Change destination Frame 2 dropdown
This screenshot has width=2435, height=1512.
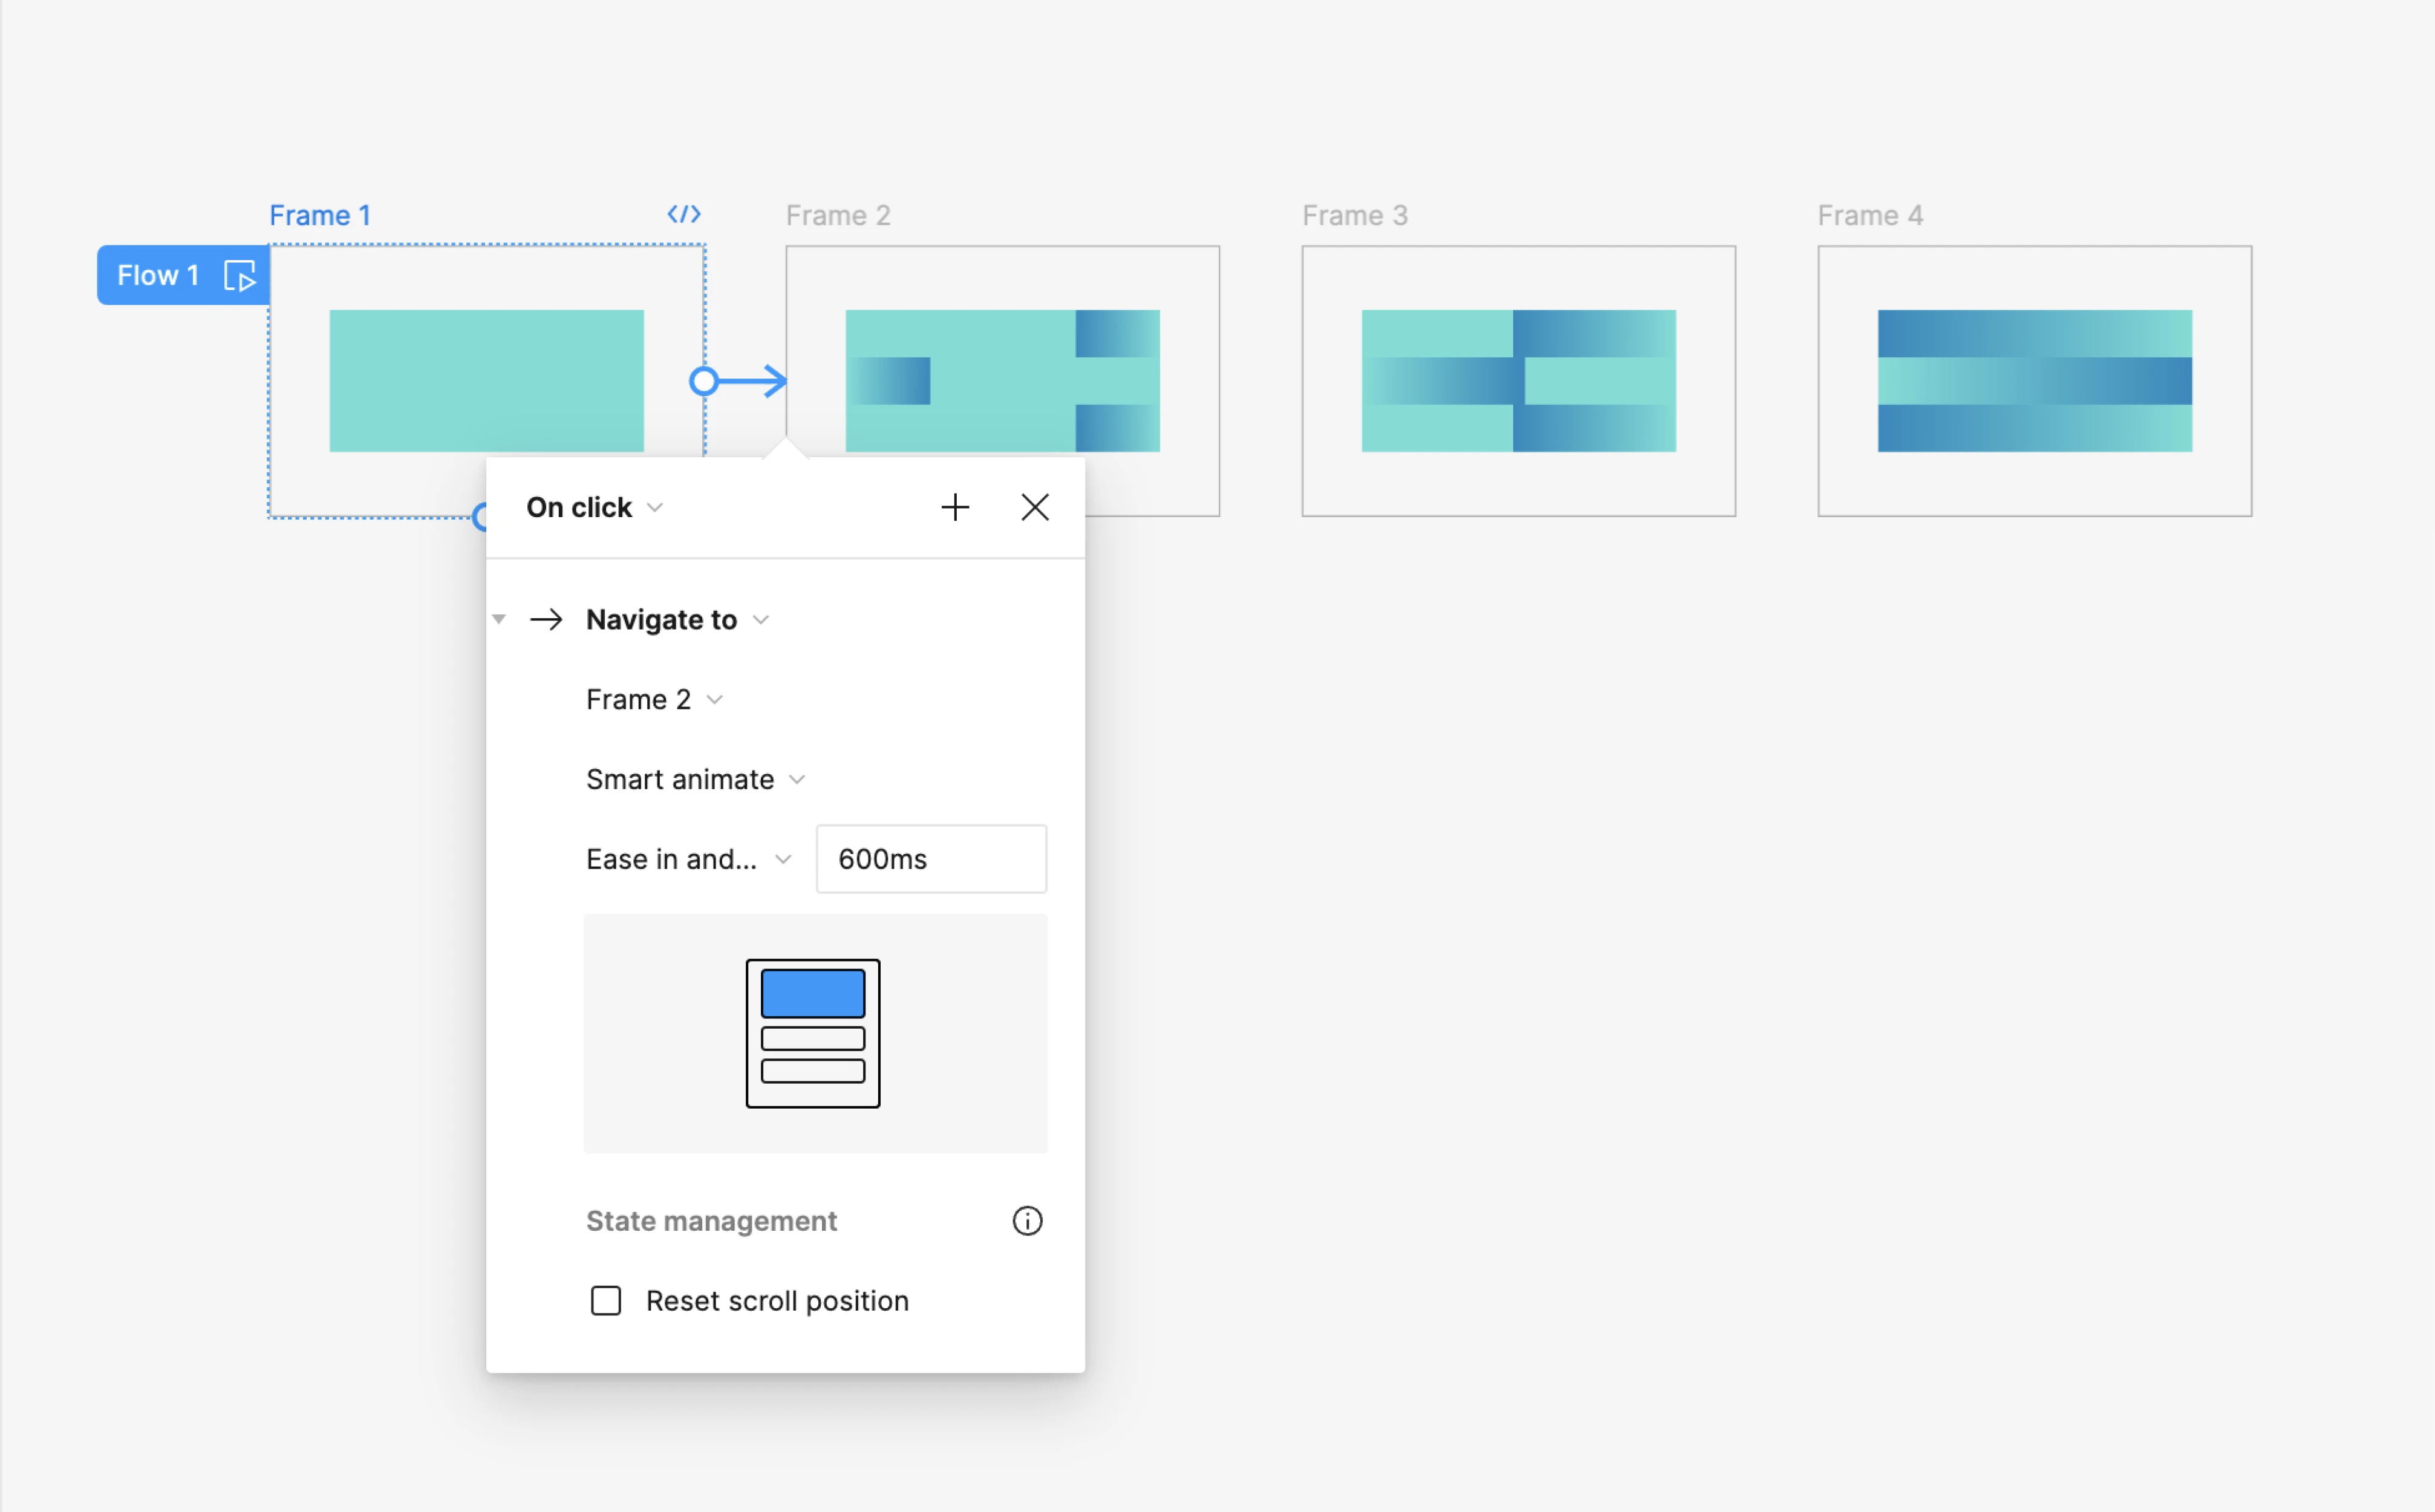[x=654, y=700]
